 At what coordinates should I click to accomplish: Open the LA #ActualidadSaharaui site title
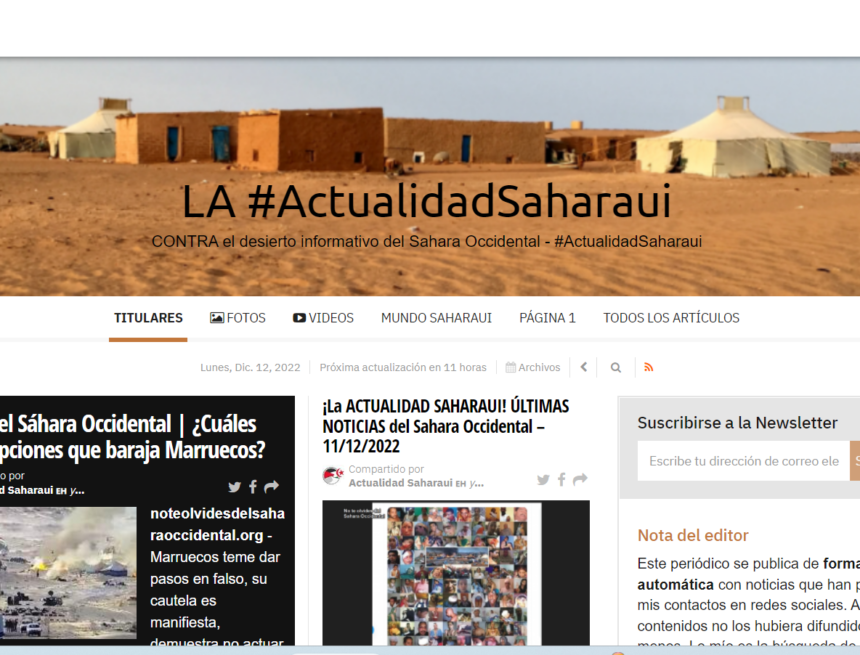click(430, 201)
